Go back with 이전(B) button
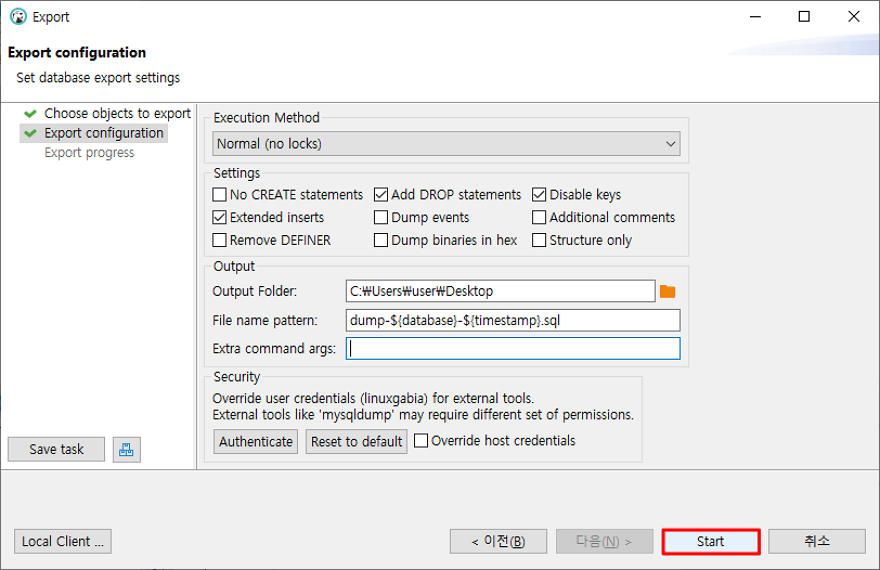Image resolution: width=880 pixels, height=570 pixels. pos(498,541)
